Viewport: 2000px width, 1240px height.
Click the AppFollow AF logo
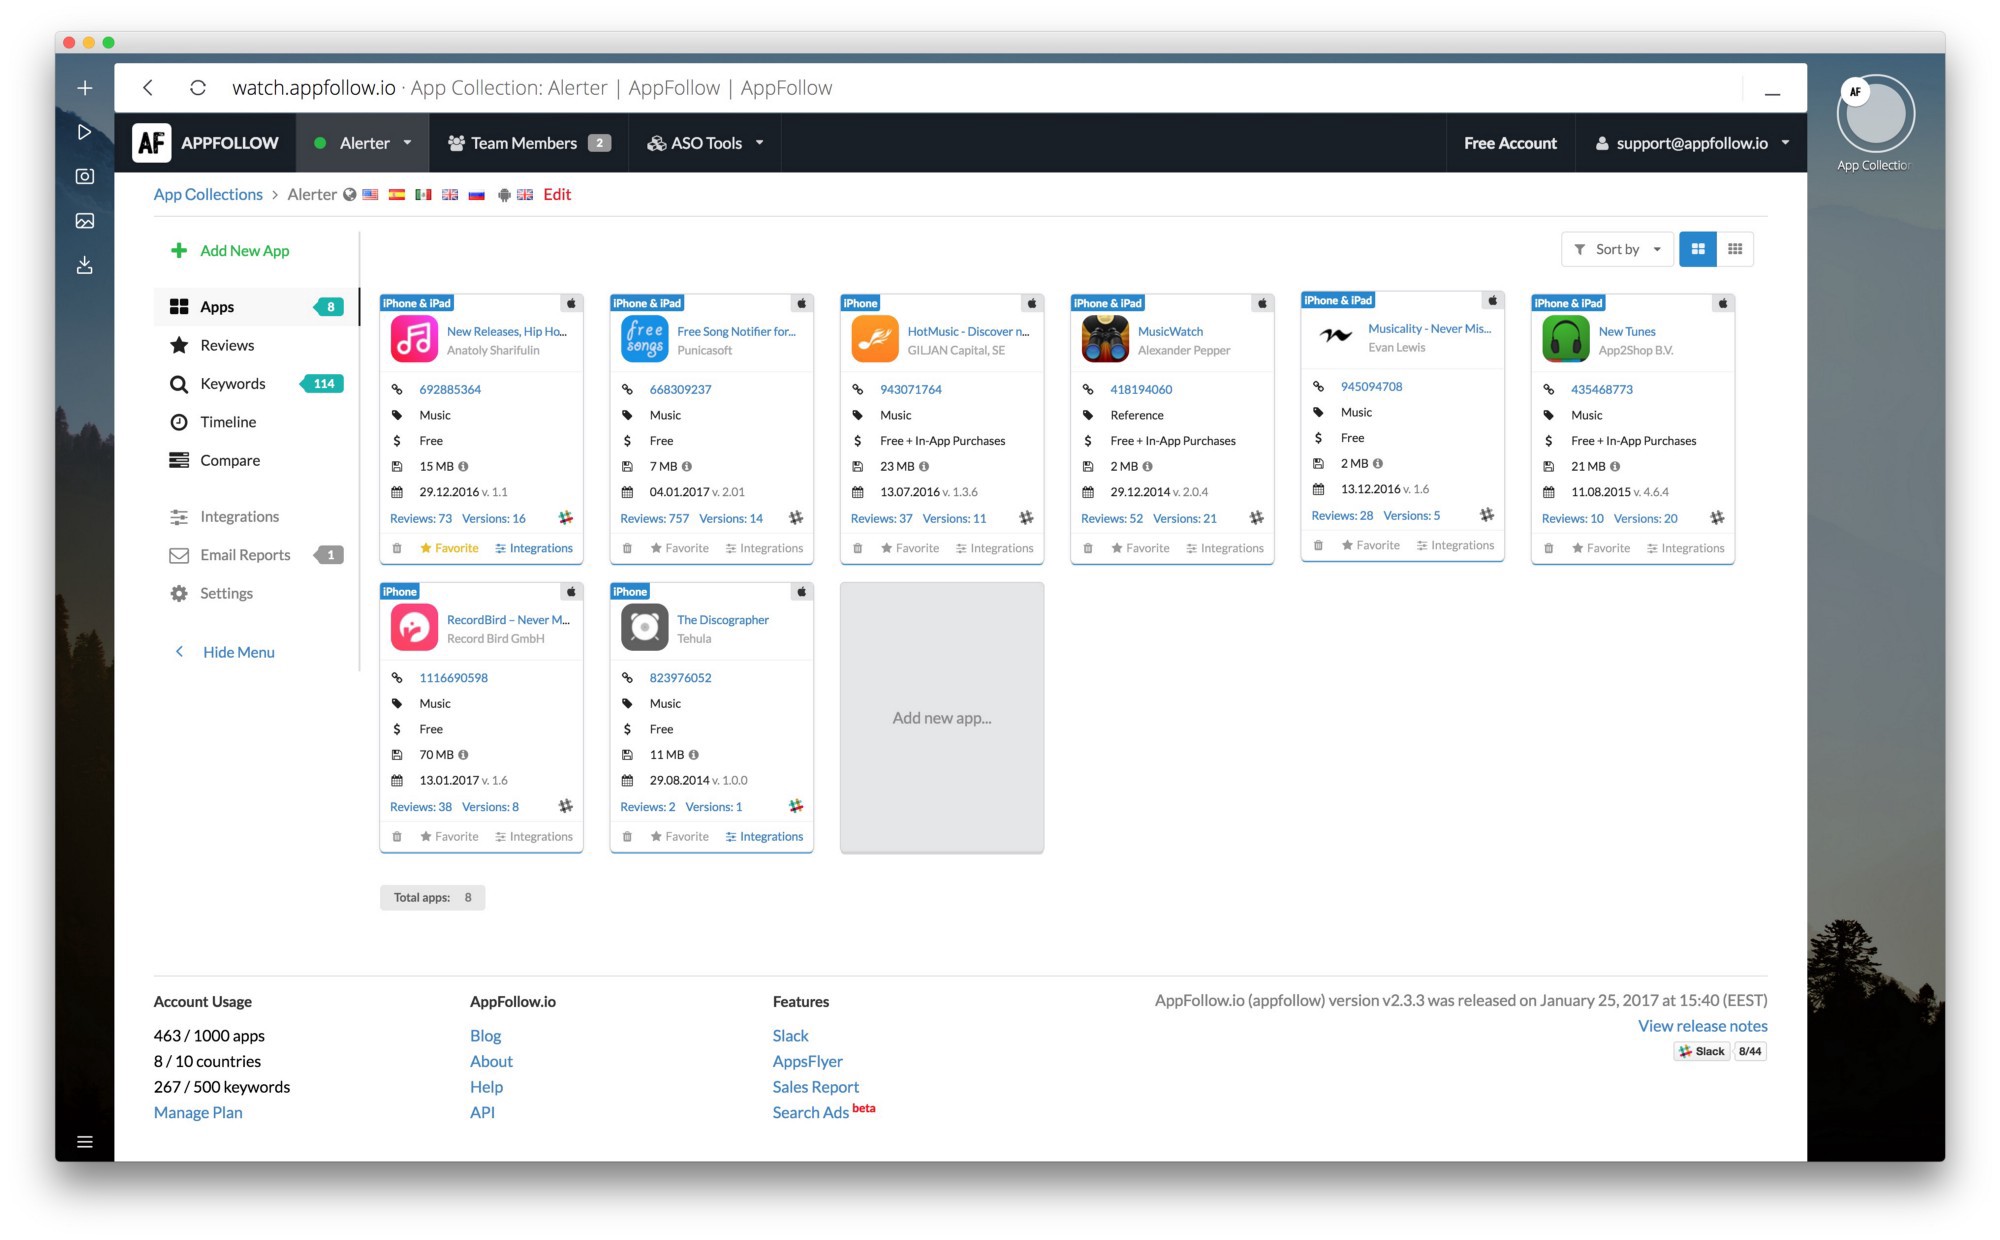click(x=152, y=143)
